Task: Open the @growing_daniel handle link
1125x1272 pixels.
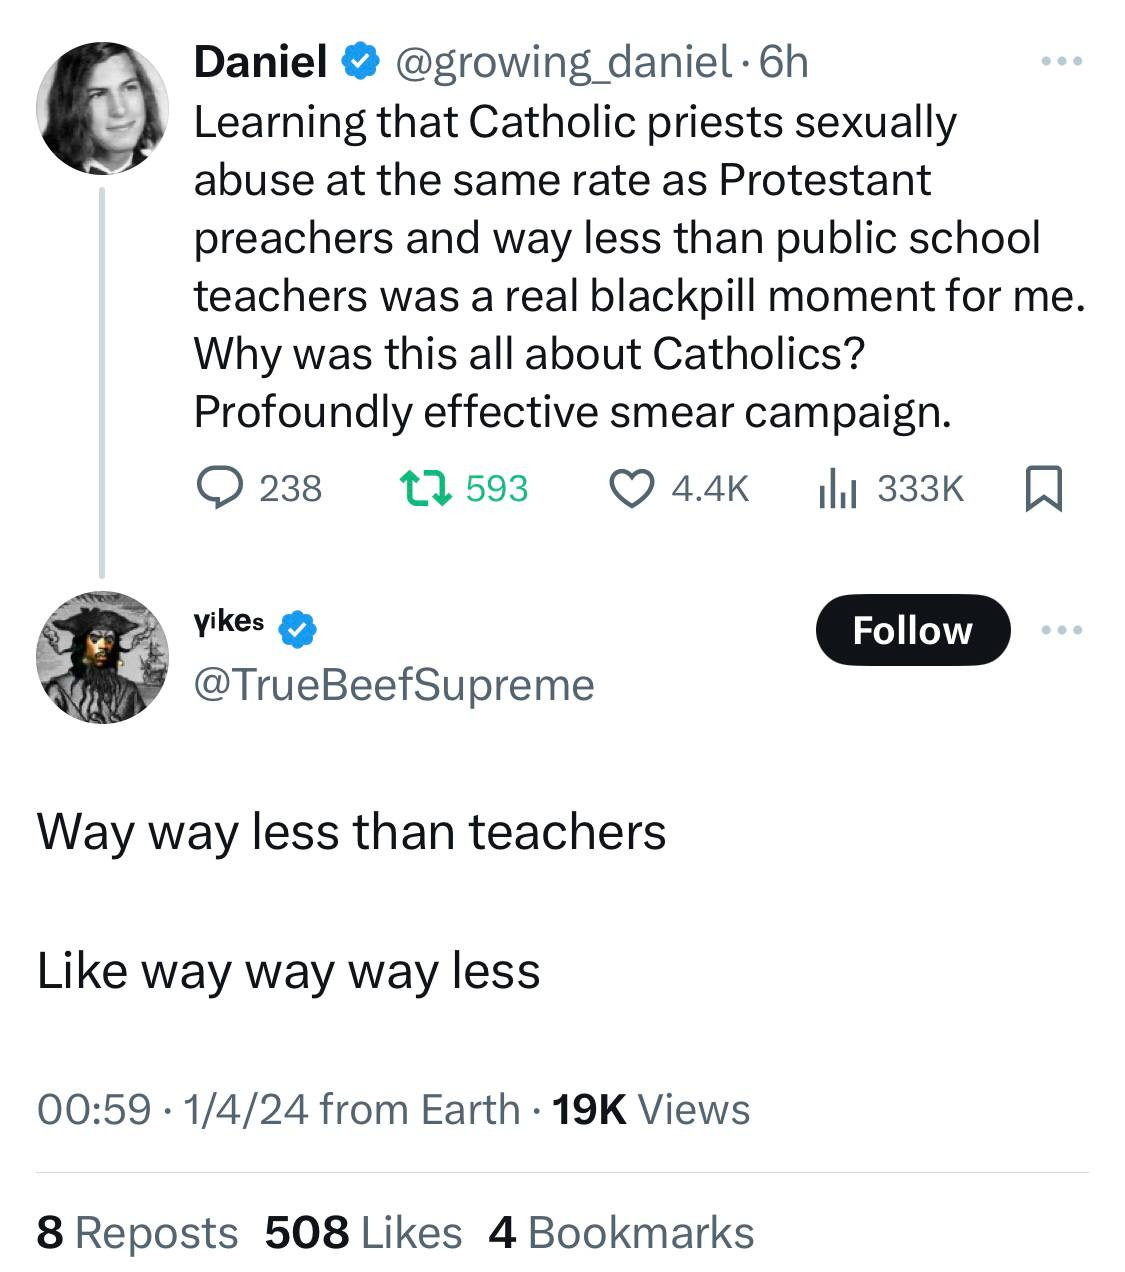Action: click(563, 63)
